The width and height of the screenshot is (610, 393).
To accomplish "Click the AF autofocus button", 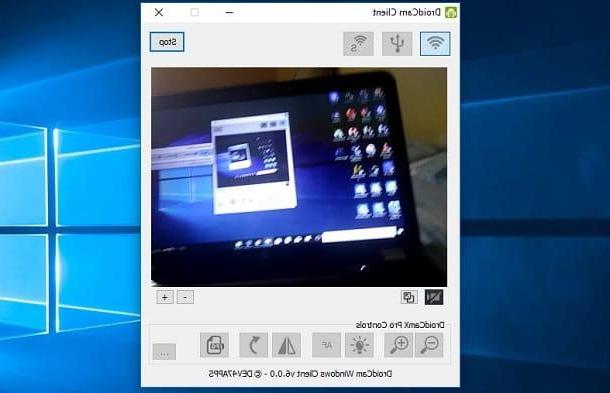I will pyautogui.click(x=326, y=345).
